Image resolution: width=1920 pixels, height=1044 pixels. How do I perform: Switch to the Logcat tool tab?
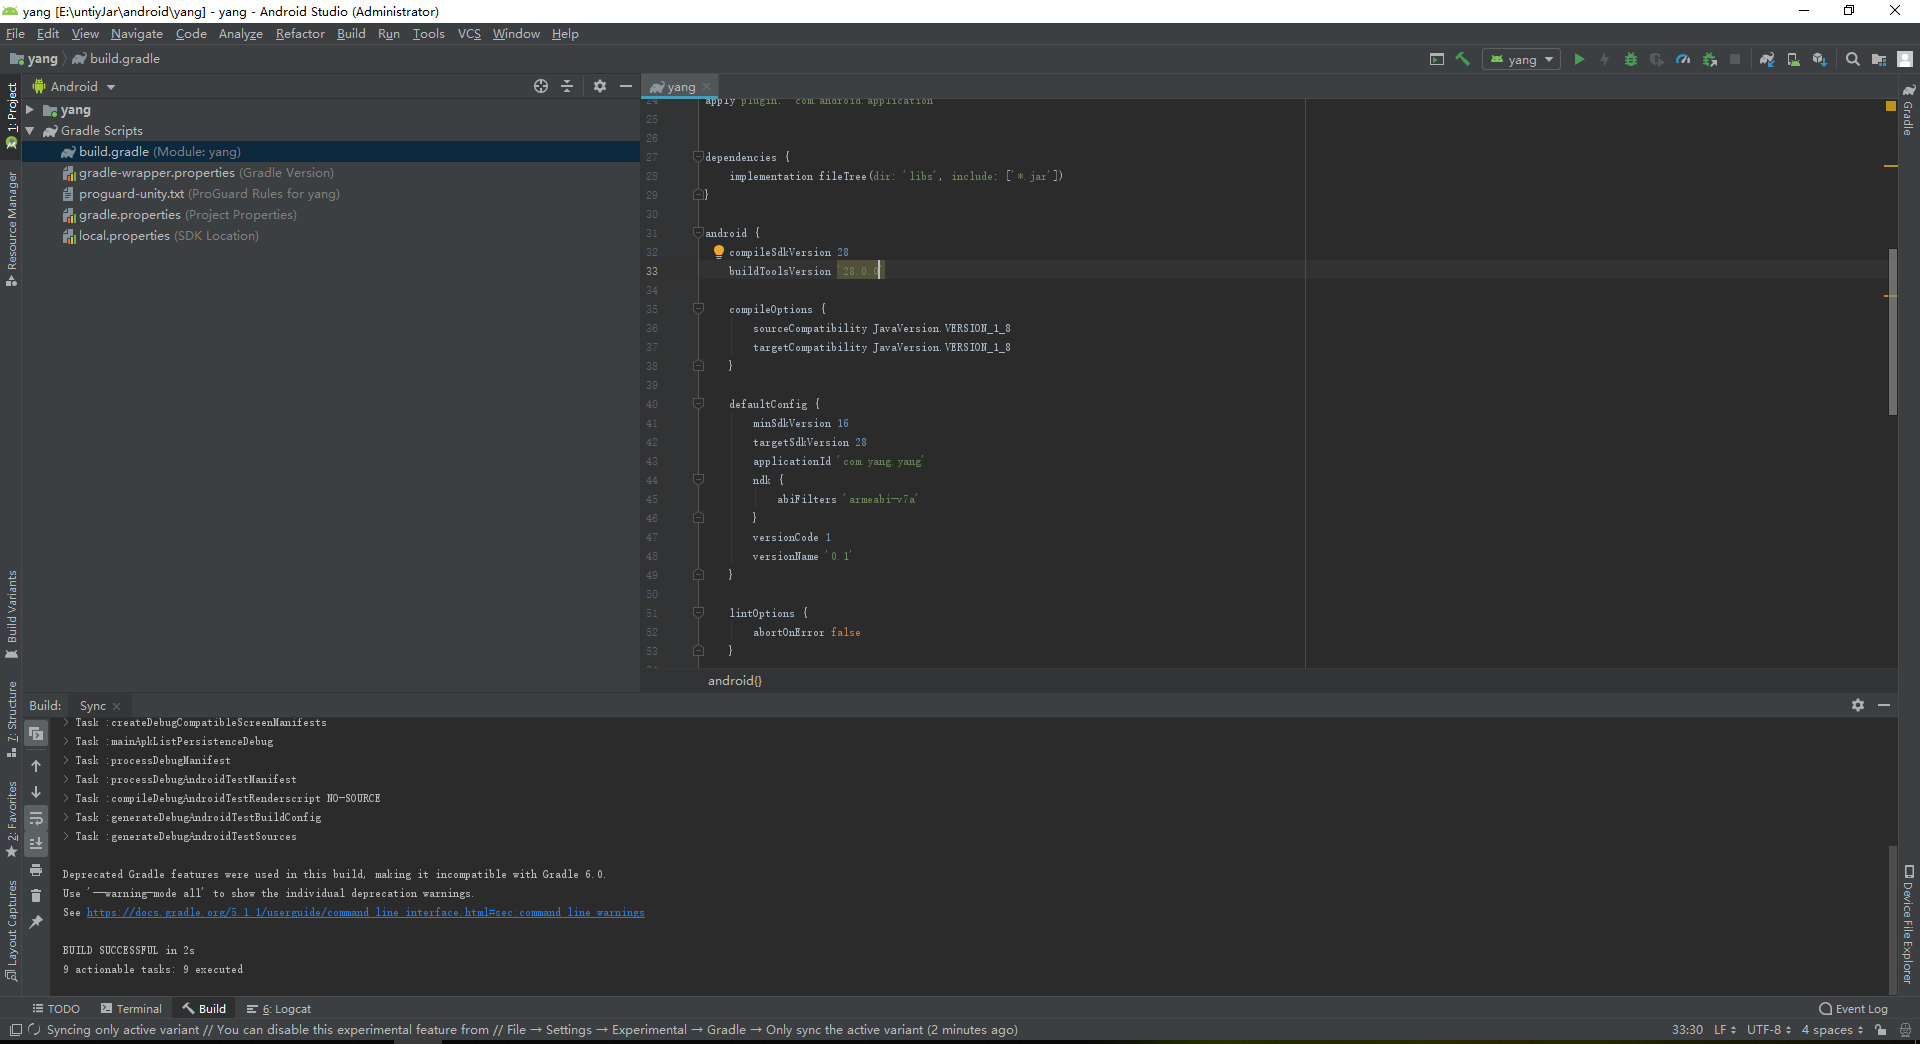[279, 1009]
